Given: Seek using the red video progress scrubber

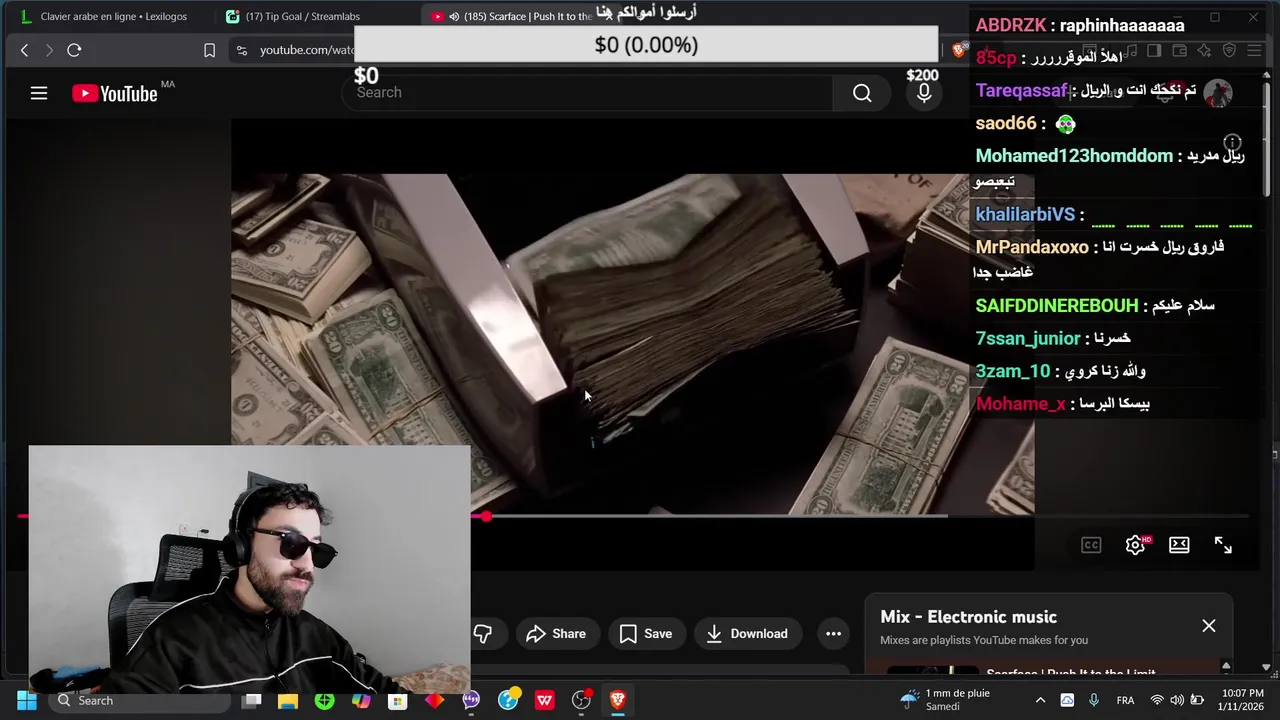Looking at the screenshot, I should 486,516.
